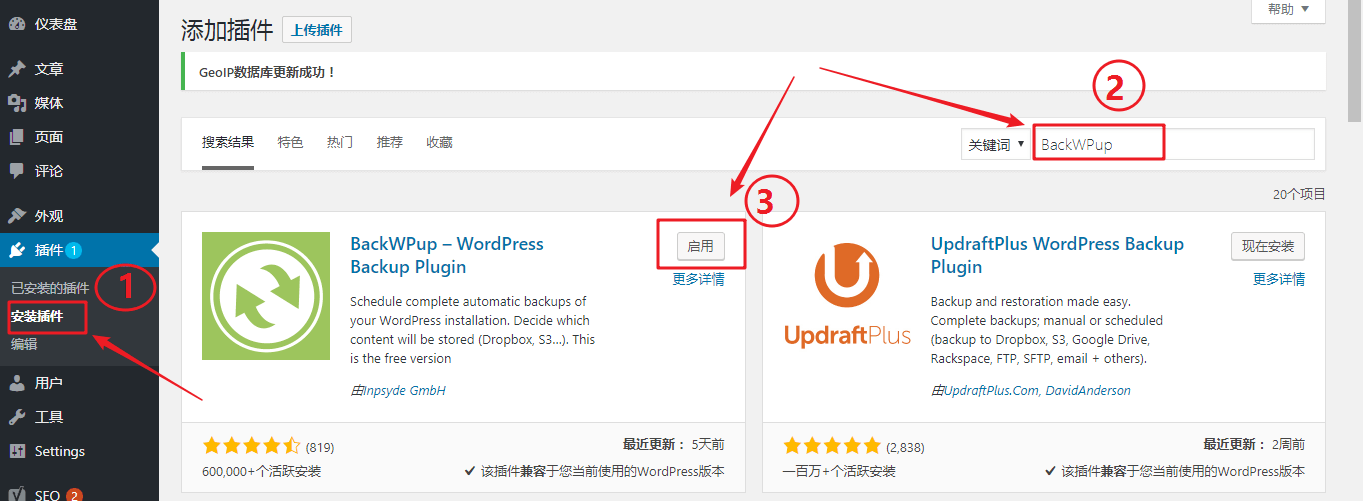This screenshot has width=1363, height=501.
Task: Open 编辑 plugin editor submenu item
Action: pyautogui.click(x=24, y=344)
